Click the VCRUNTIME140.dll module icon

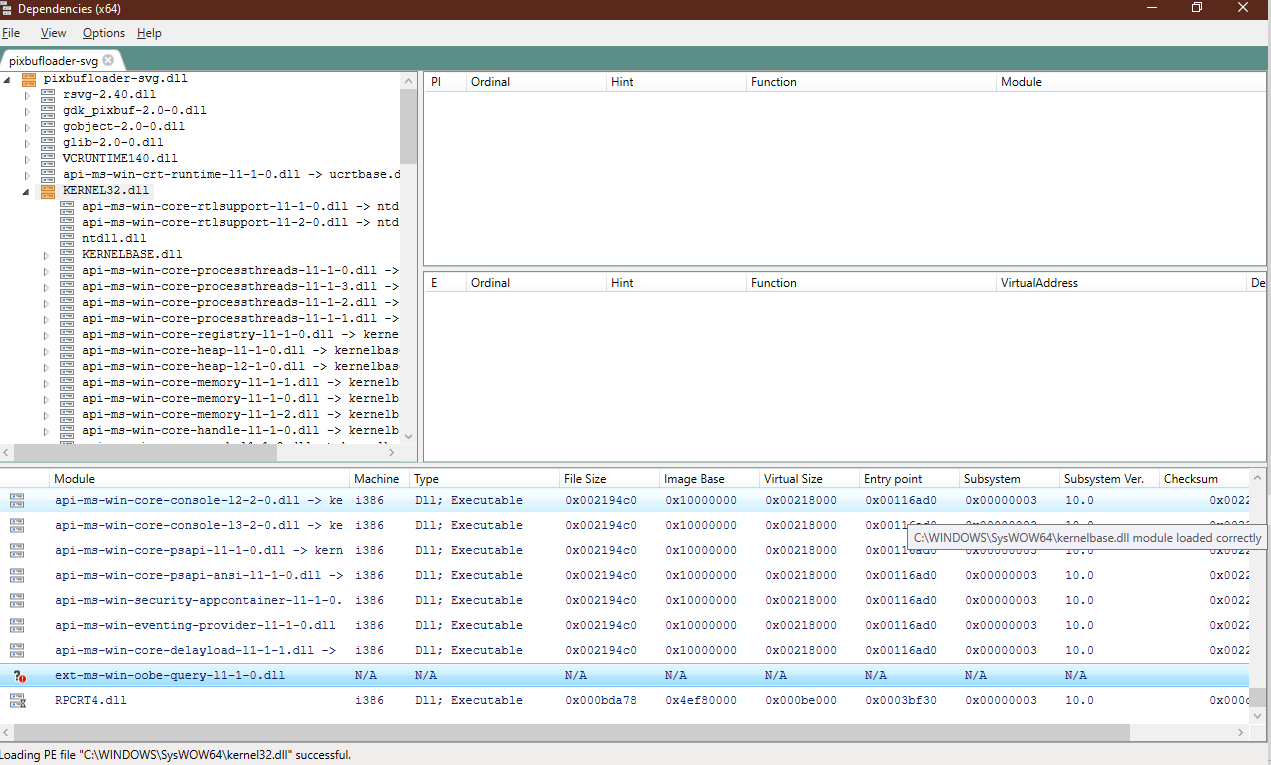(48, 158)
